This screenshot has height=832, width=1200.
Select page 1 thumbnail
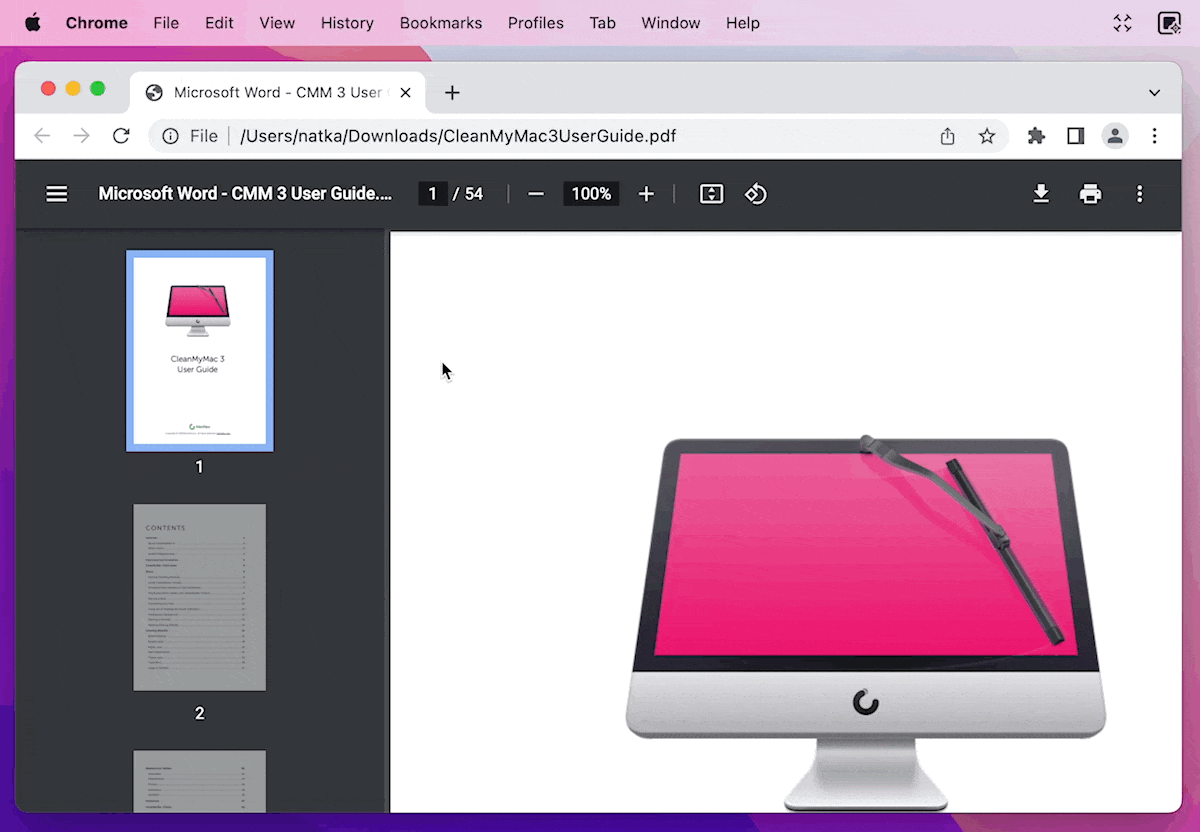[200, 351]
